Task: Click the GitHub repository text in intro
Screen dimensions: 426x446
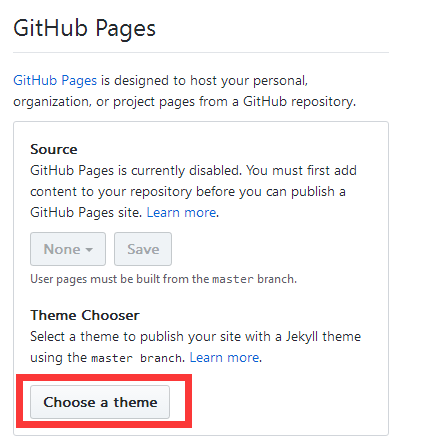Action: click(299, 102)
